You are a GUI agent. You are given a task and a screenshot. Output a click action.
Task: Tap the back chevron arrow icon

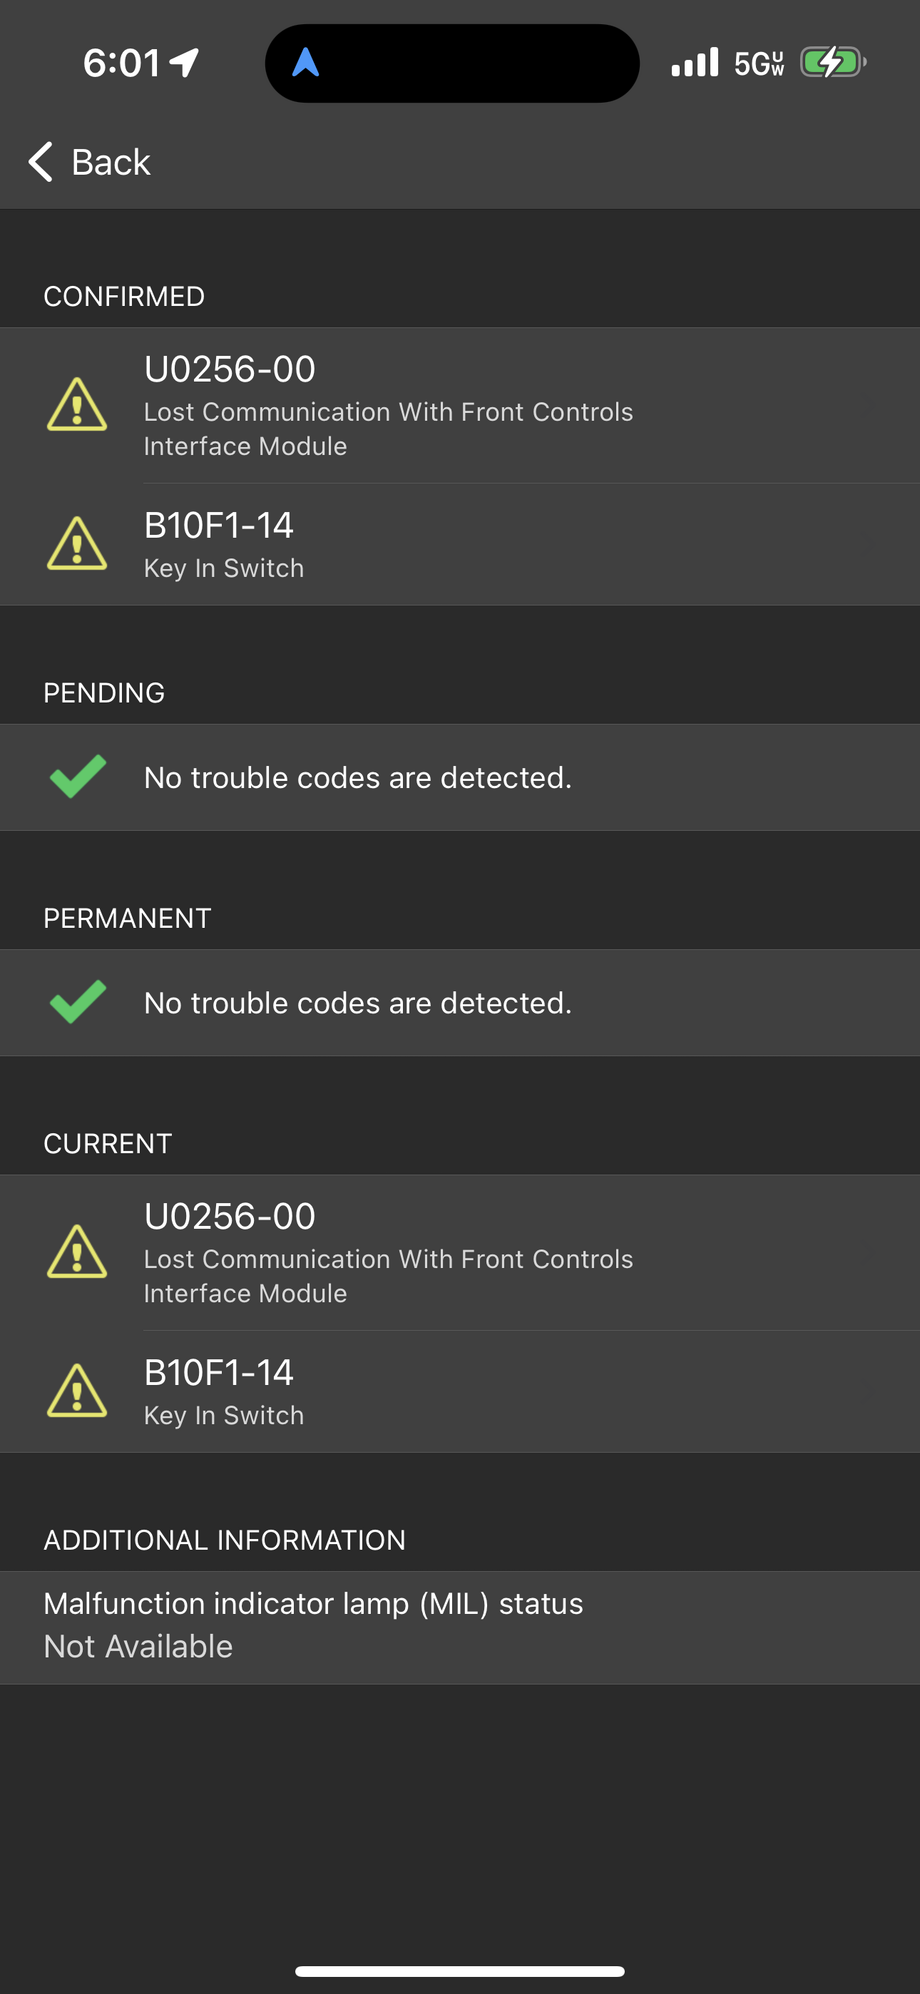[x=38, y=162]
